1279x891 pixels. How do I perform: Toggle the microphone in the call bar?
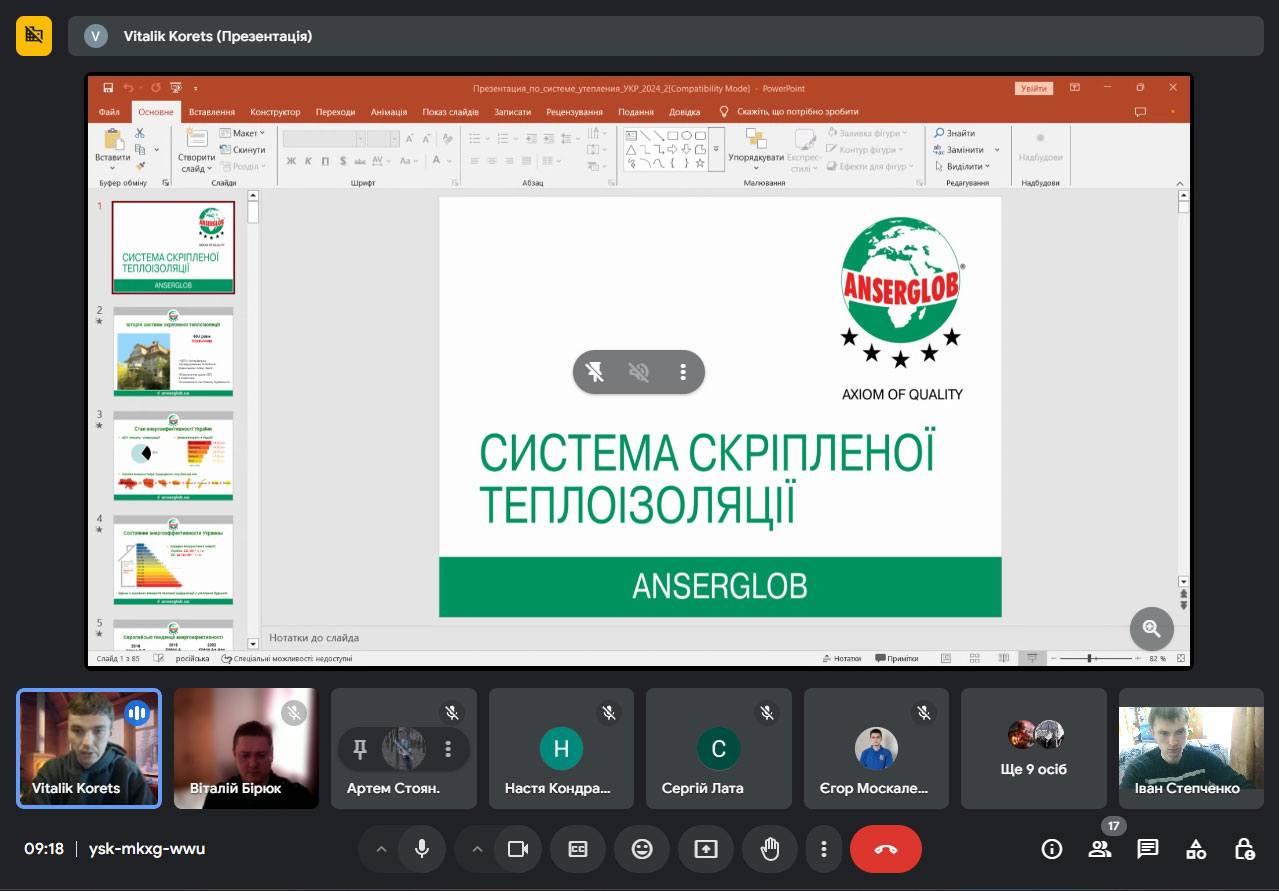click(x=422, y=849)
